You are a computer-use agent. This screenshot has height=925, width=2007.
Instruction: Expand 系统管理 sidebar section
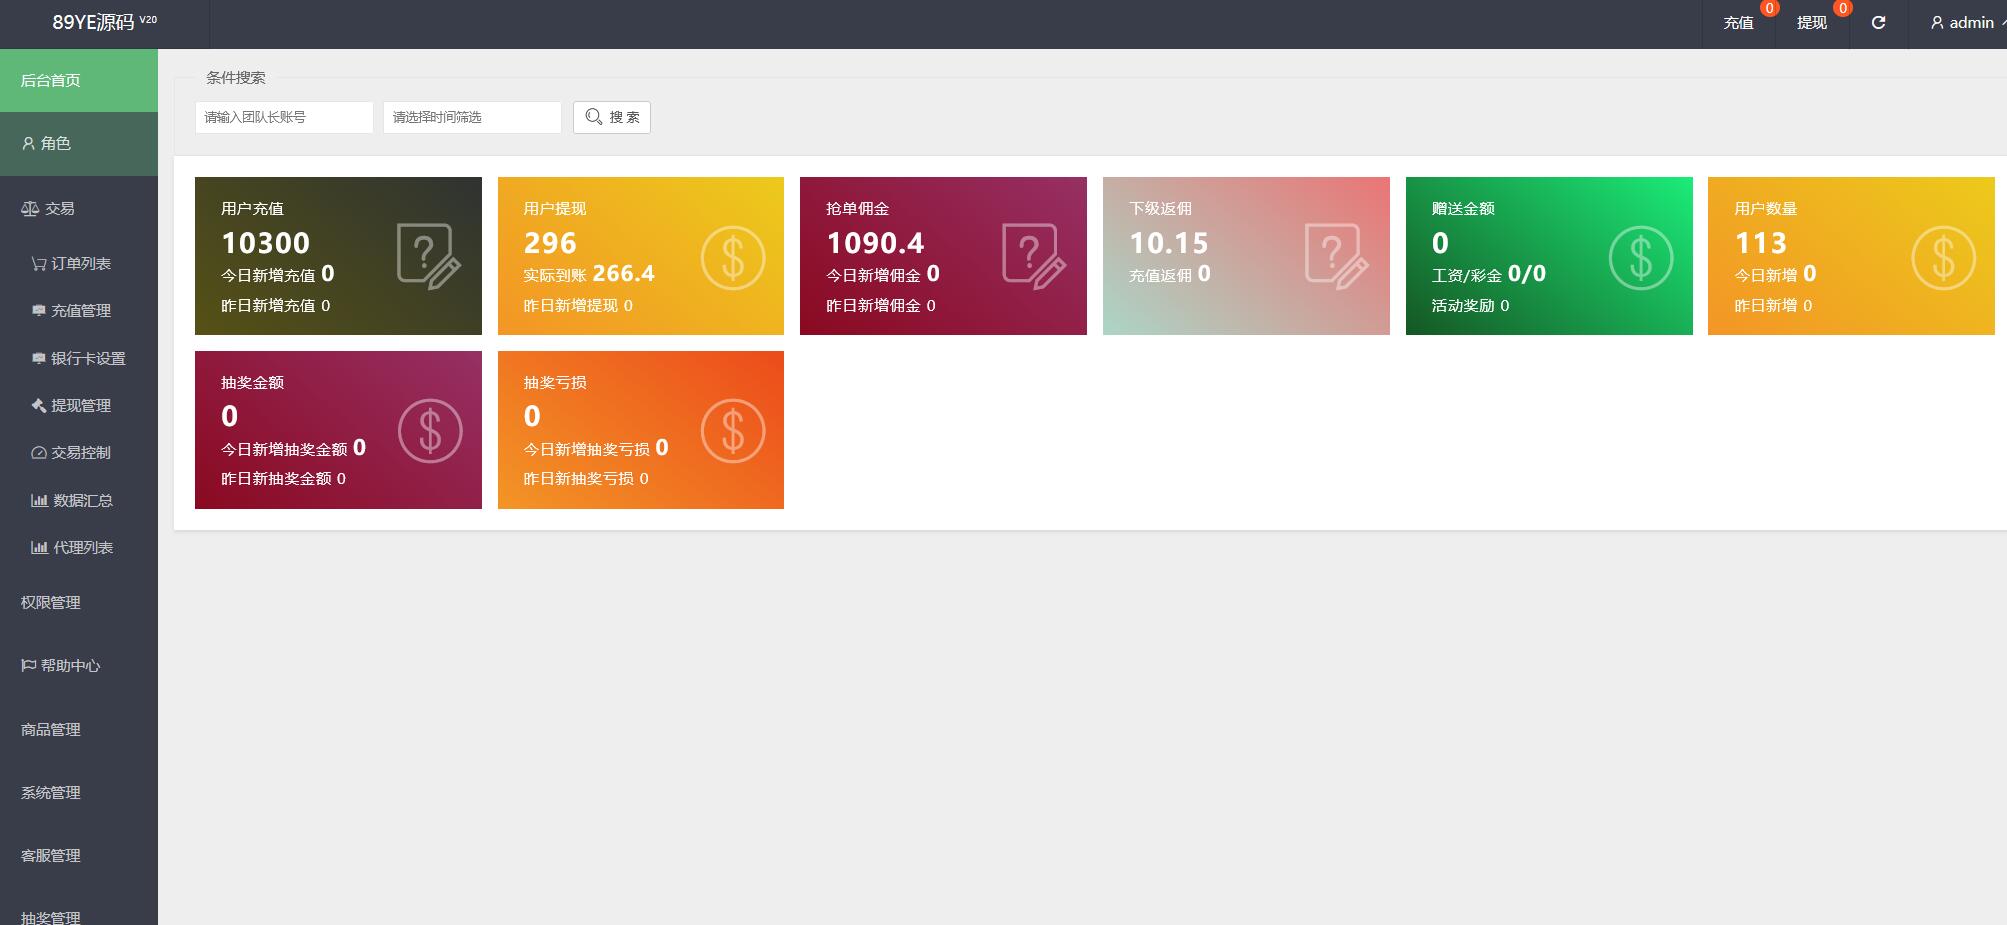click(79, 792)
